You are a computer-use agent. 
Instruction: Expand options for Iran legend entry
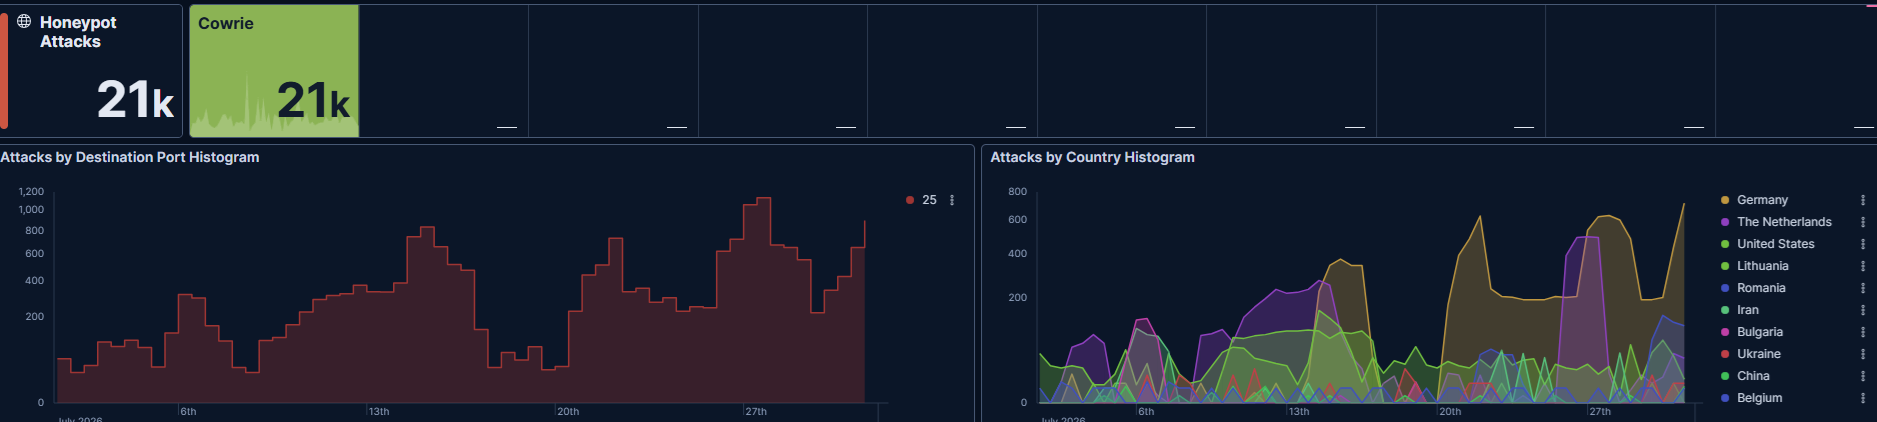point(1863,310)
